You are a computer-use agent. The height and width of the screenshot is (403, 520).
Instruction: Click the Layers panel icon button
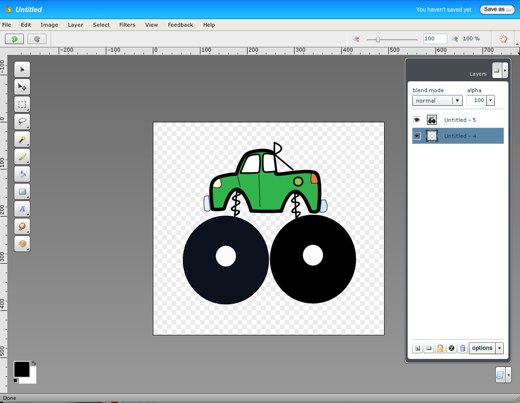(x=497, y=70)
